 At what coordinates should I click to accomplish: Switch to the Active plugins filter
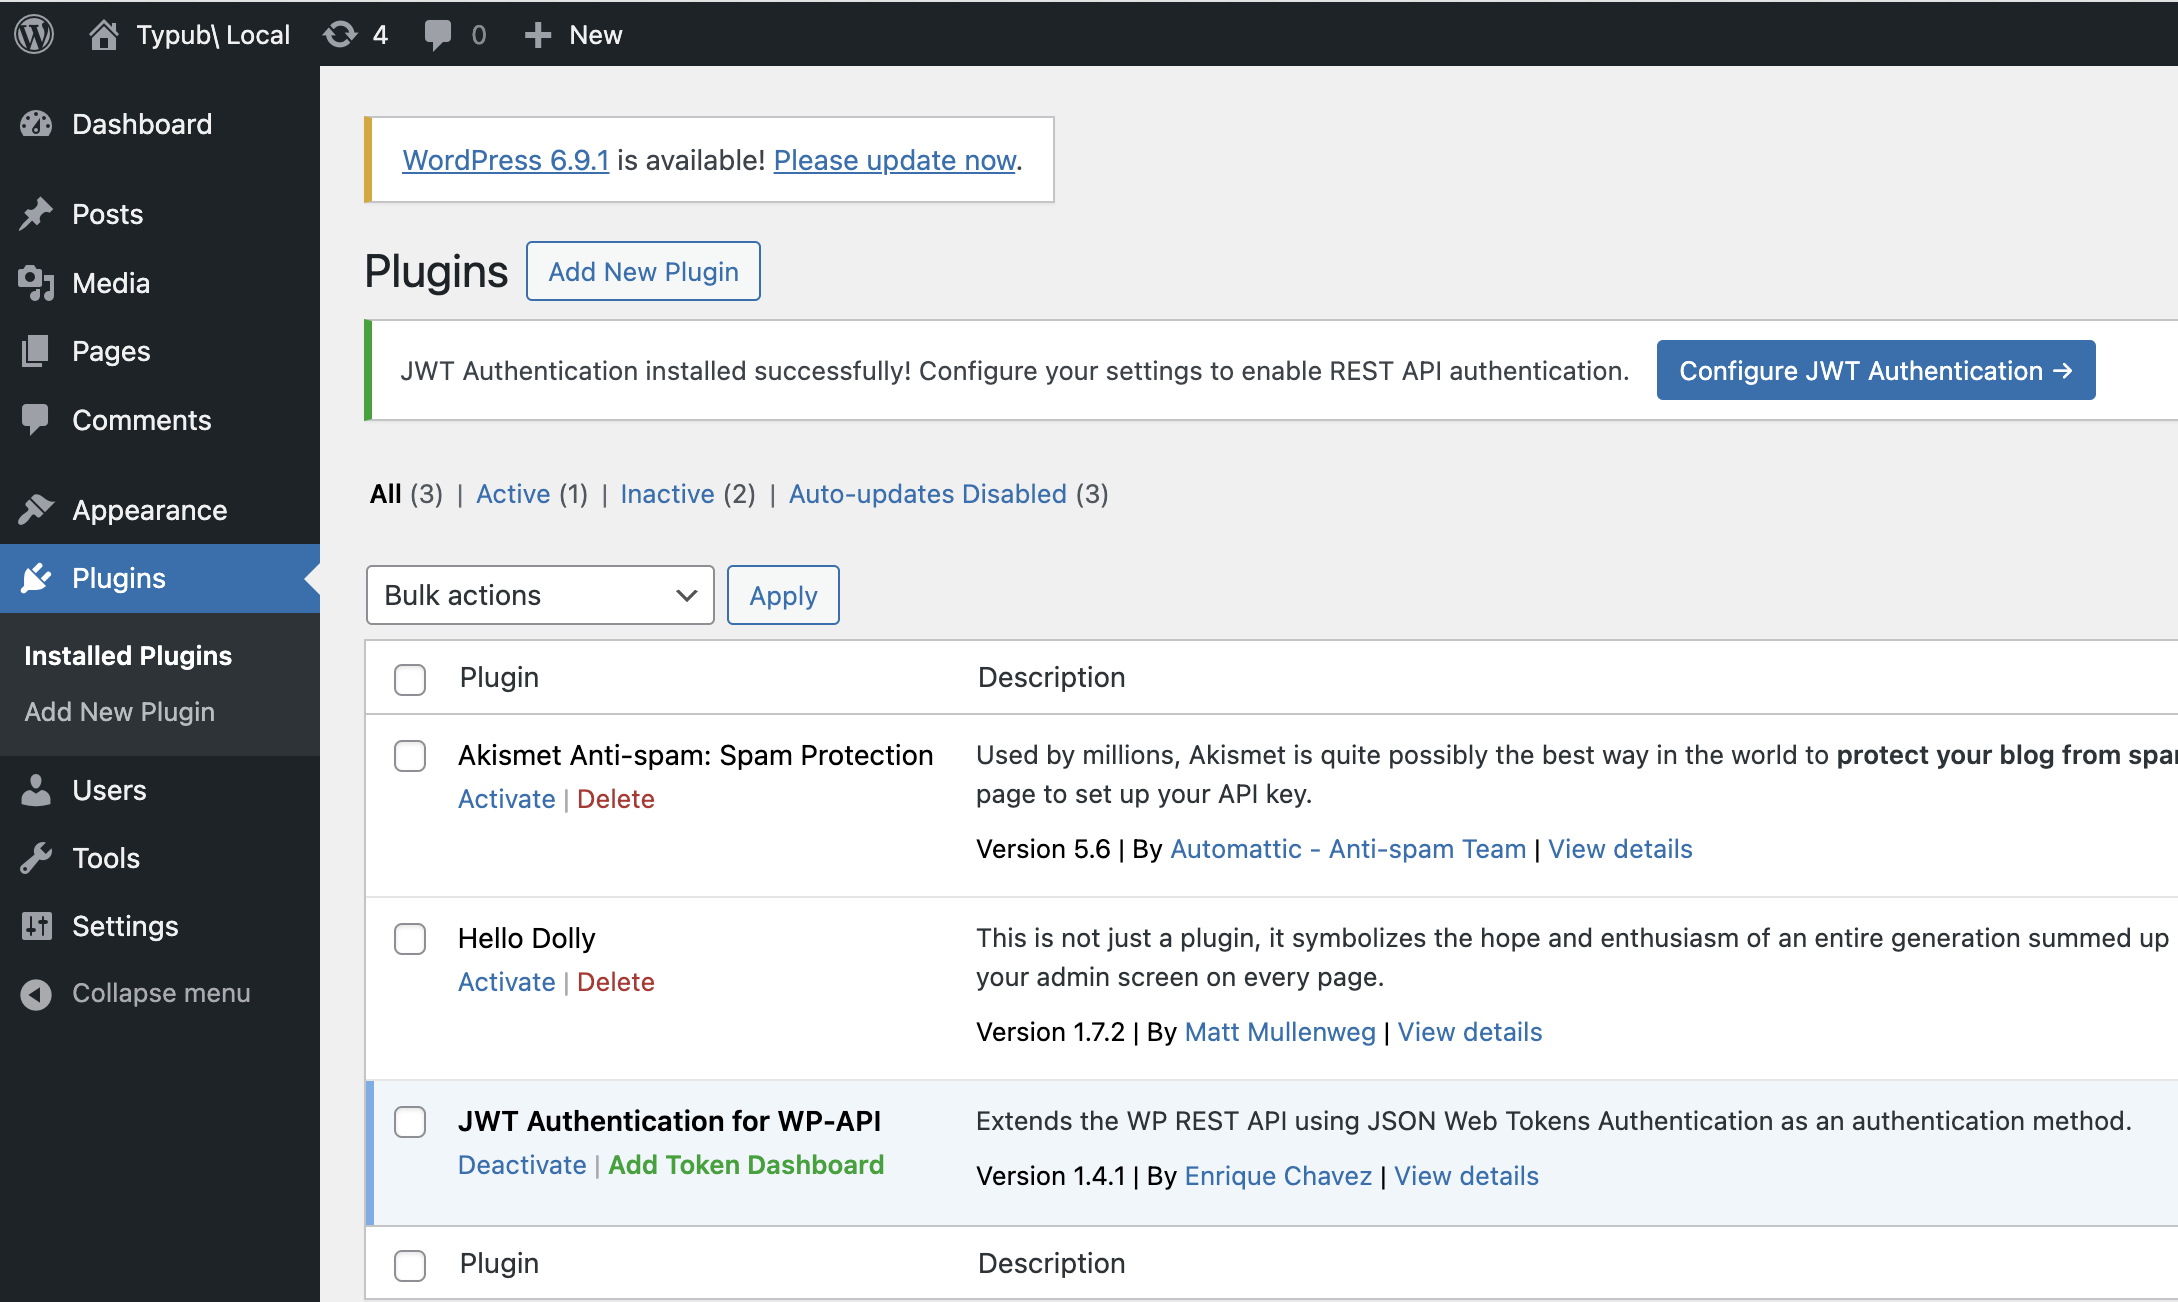tap(512, 494)
